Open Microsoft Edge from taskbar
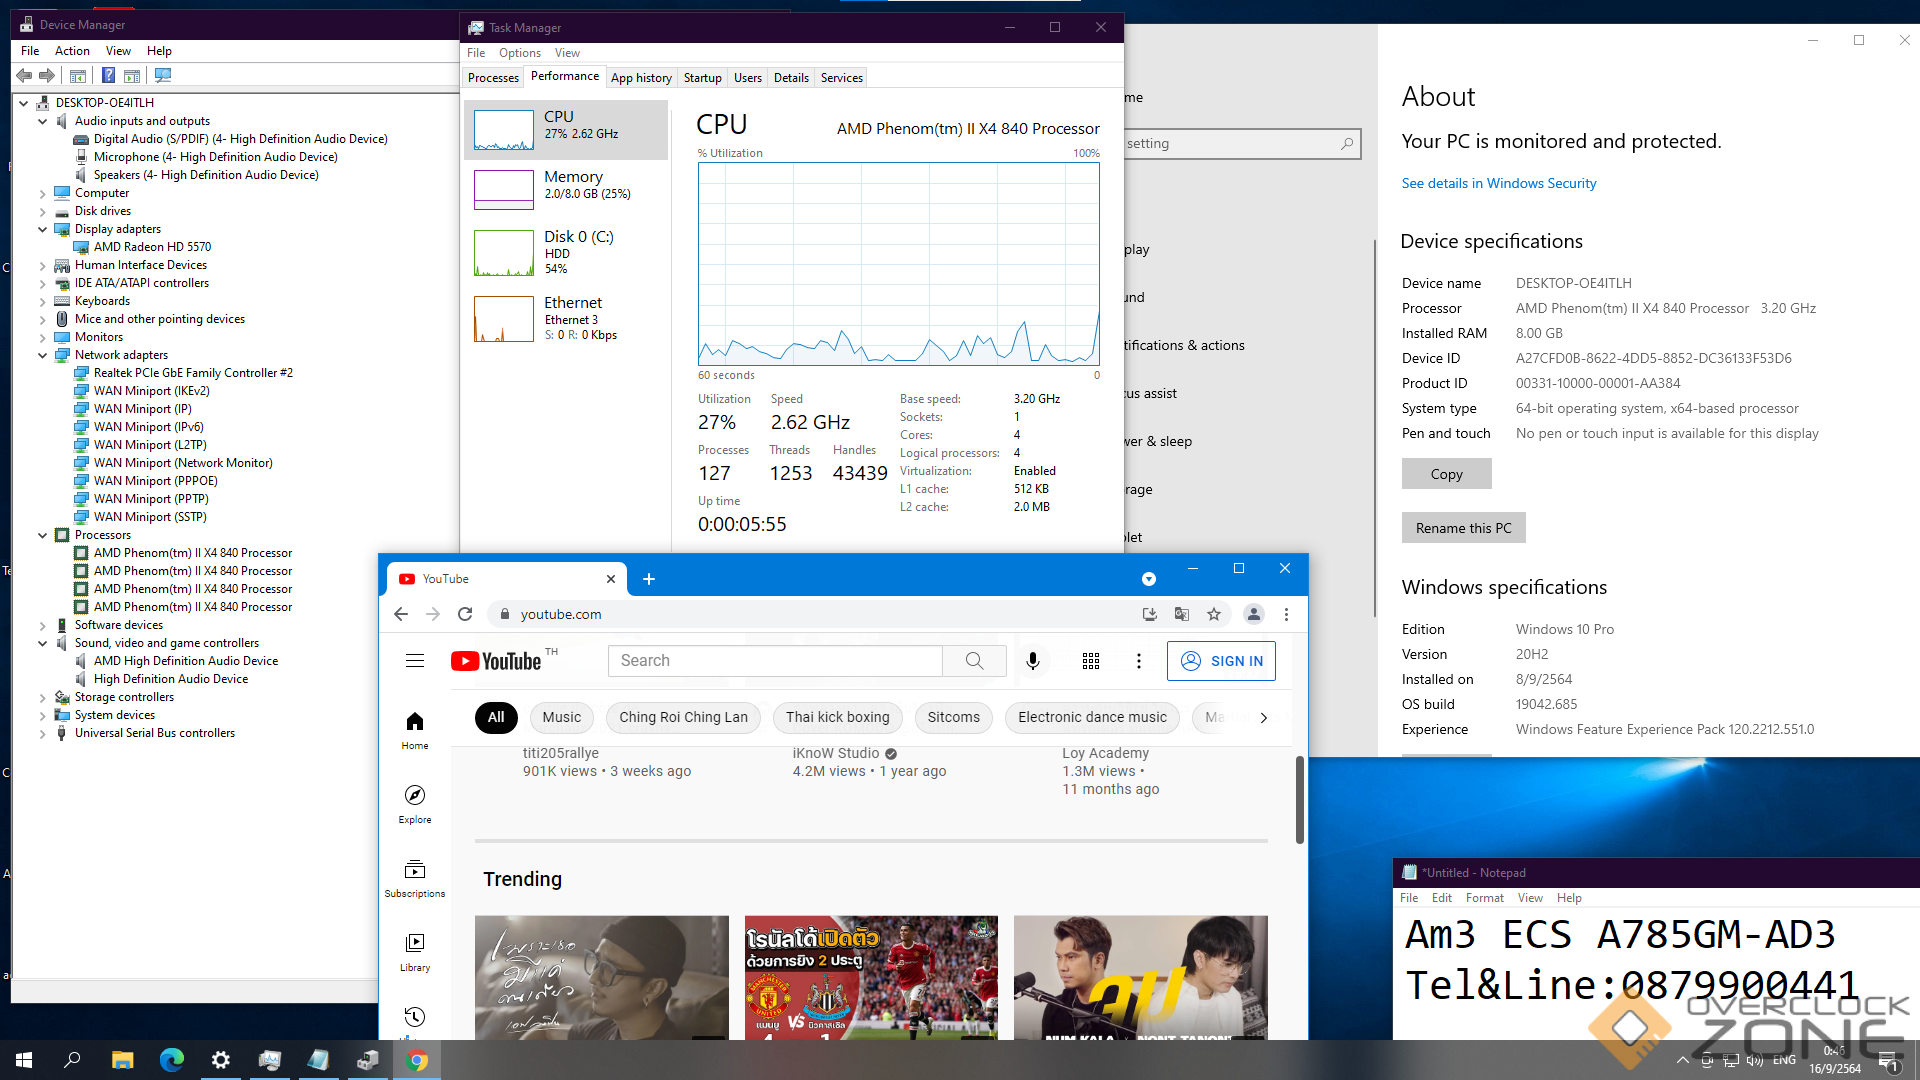This screenshot has width=1920, height=1080. 172,1060
